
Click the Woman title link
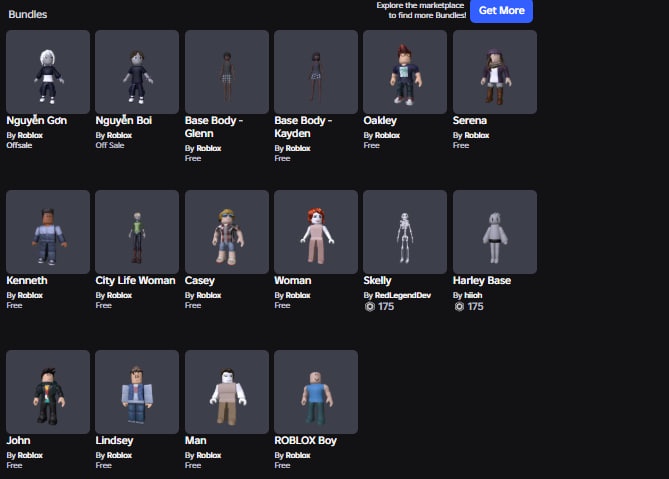coord(293,280)
